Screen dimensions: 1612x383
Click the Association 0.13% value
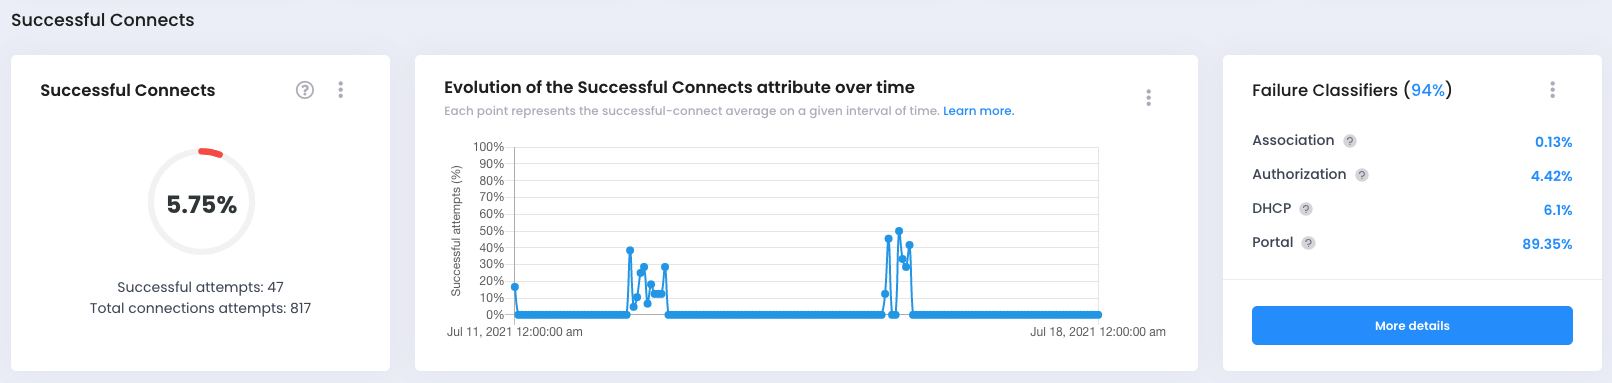(1553, 142)
